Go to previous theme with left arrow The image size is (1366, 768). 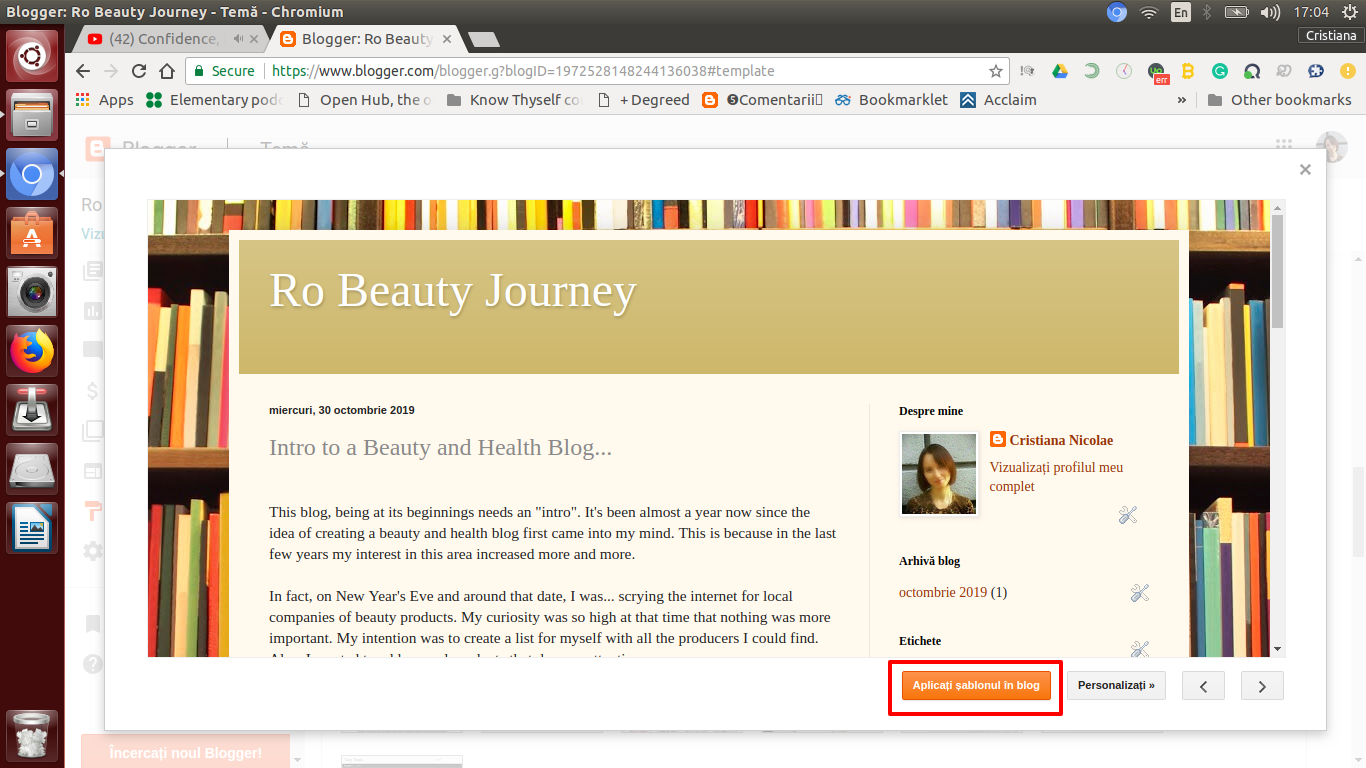[1203, 686]
